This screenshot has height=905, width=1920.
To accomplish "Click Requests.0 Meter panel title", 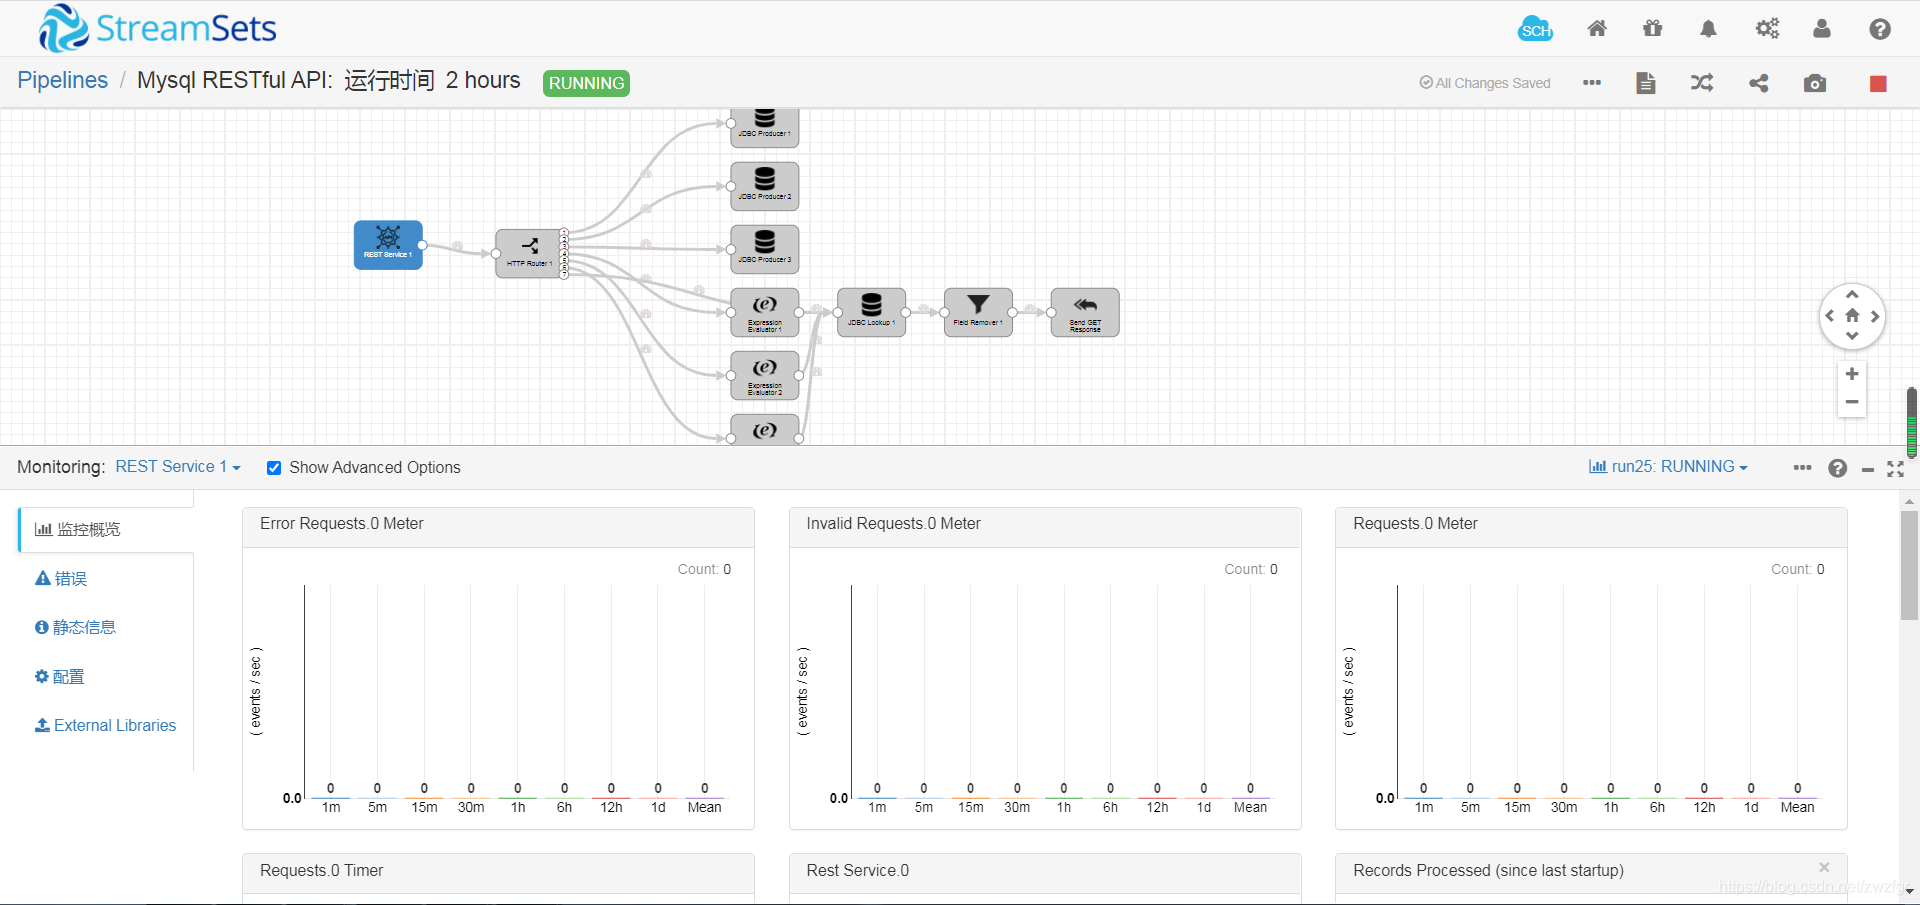I will click(x=1415, y=523).
